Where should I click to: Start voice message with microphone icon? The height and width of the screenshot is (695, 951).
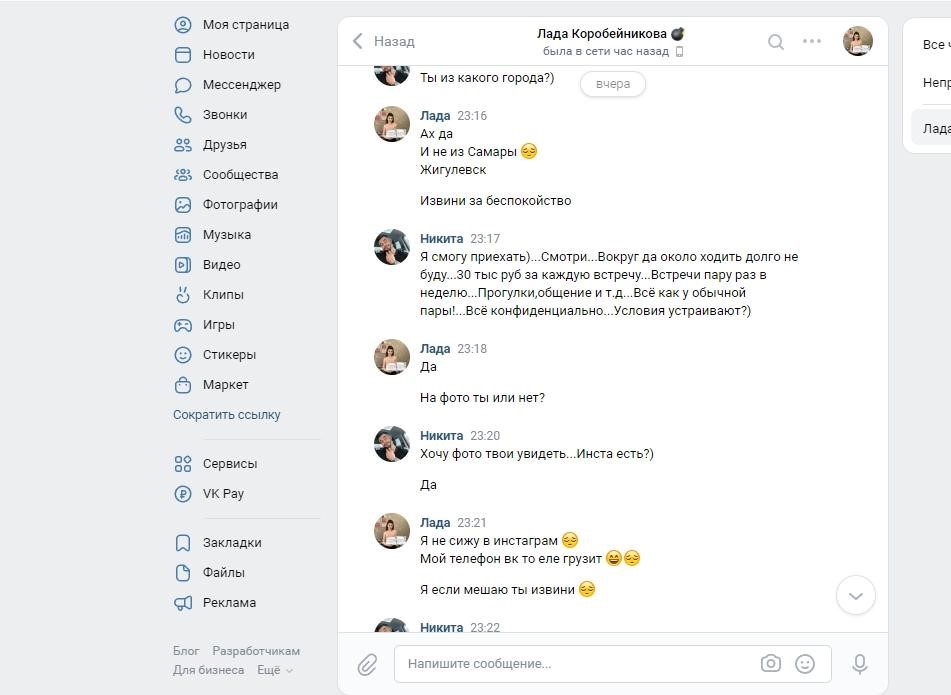pos(859,664)
